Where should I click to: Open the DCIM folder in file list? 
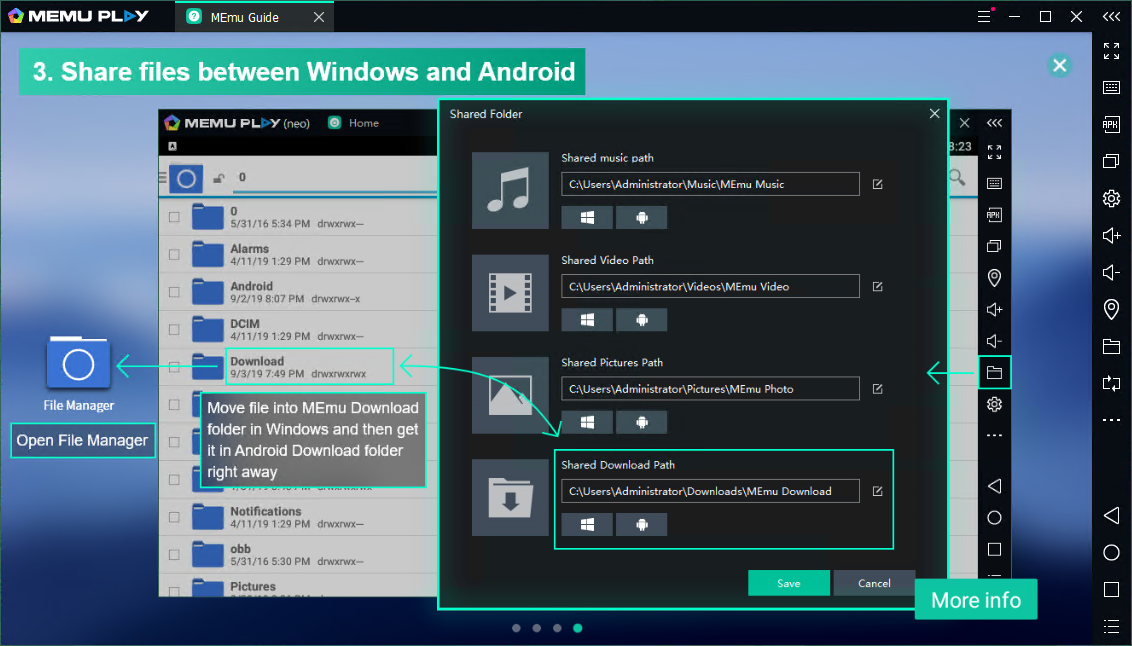pos(297,329)
